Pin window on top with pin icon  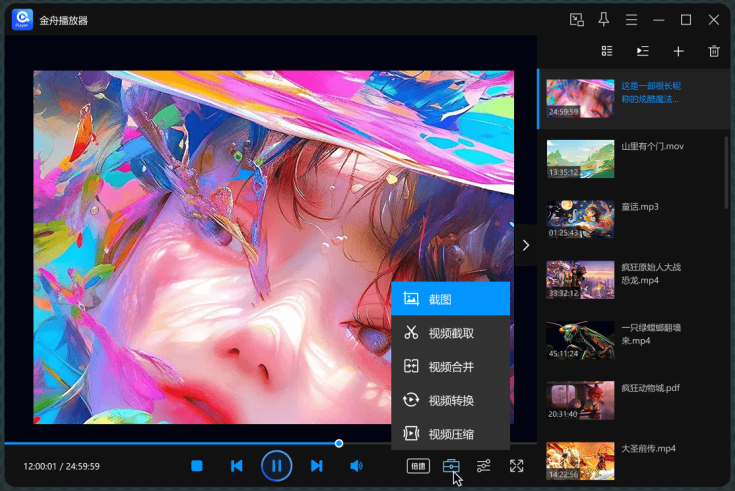coord(604,20)
